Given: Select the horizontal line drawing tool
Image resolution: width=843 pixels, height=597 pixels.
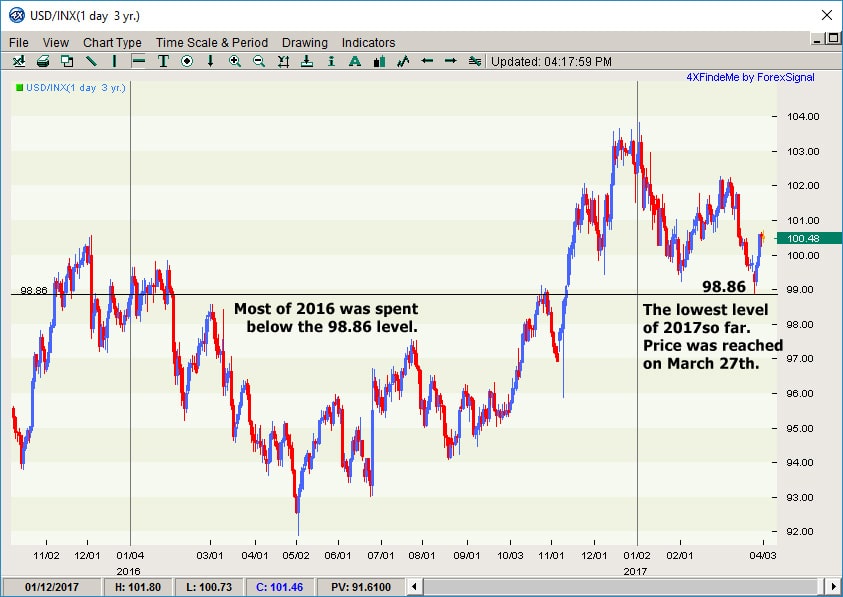Looking at the screenshot, I should point(139,61).
